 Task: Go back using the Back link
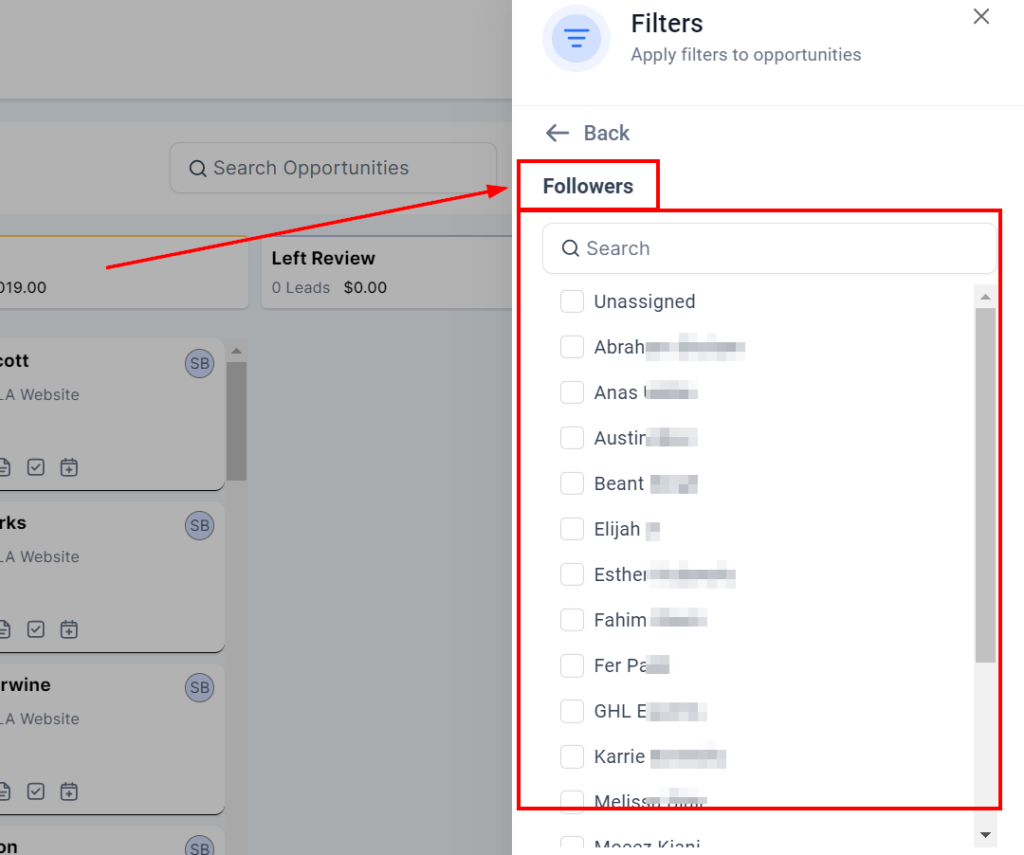(x=606, y=133)
